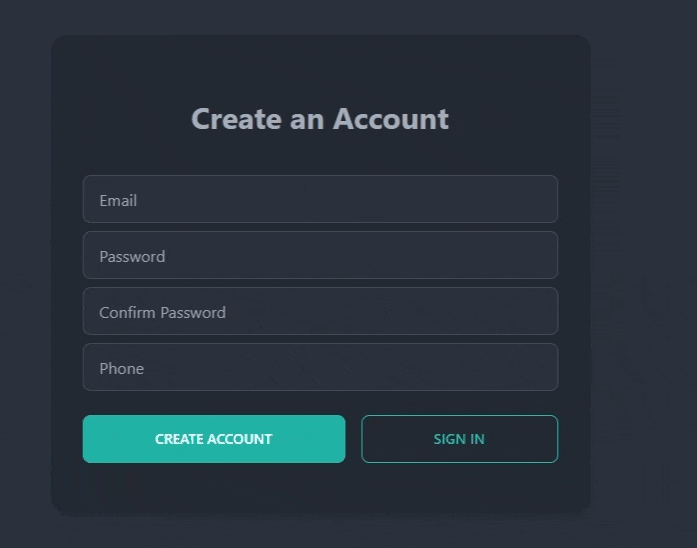Click the Phone placeholder text
The image size is (697, 548).
121,368
